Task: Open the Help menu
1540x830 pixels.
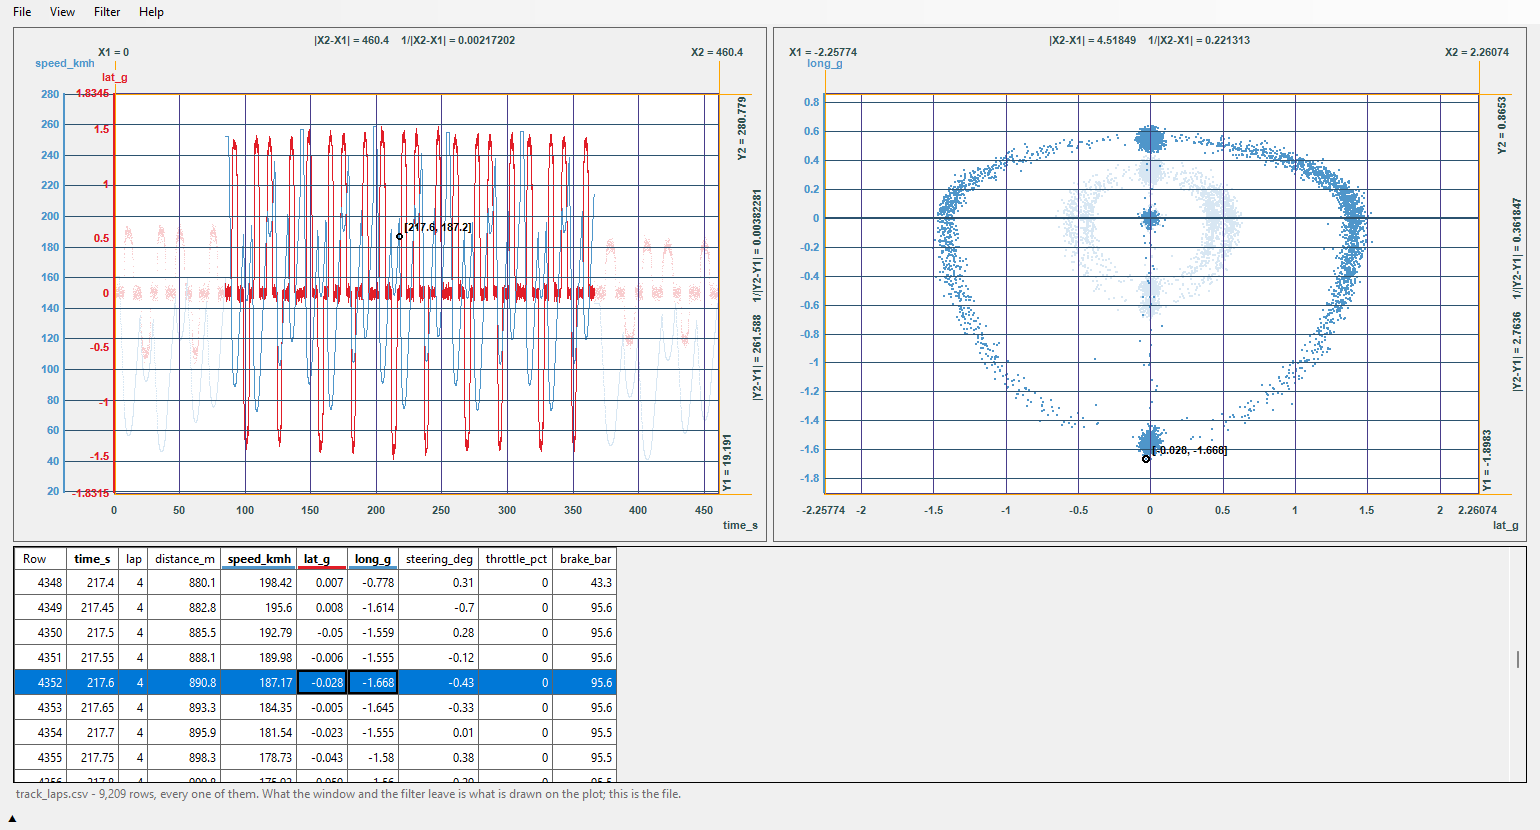Action: (151, 12)
